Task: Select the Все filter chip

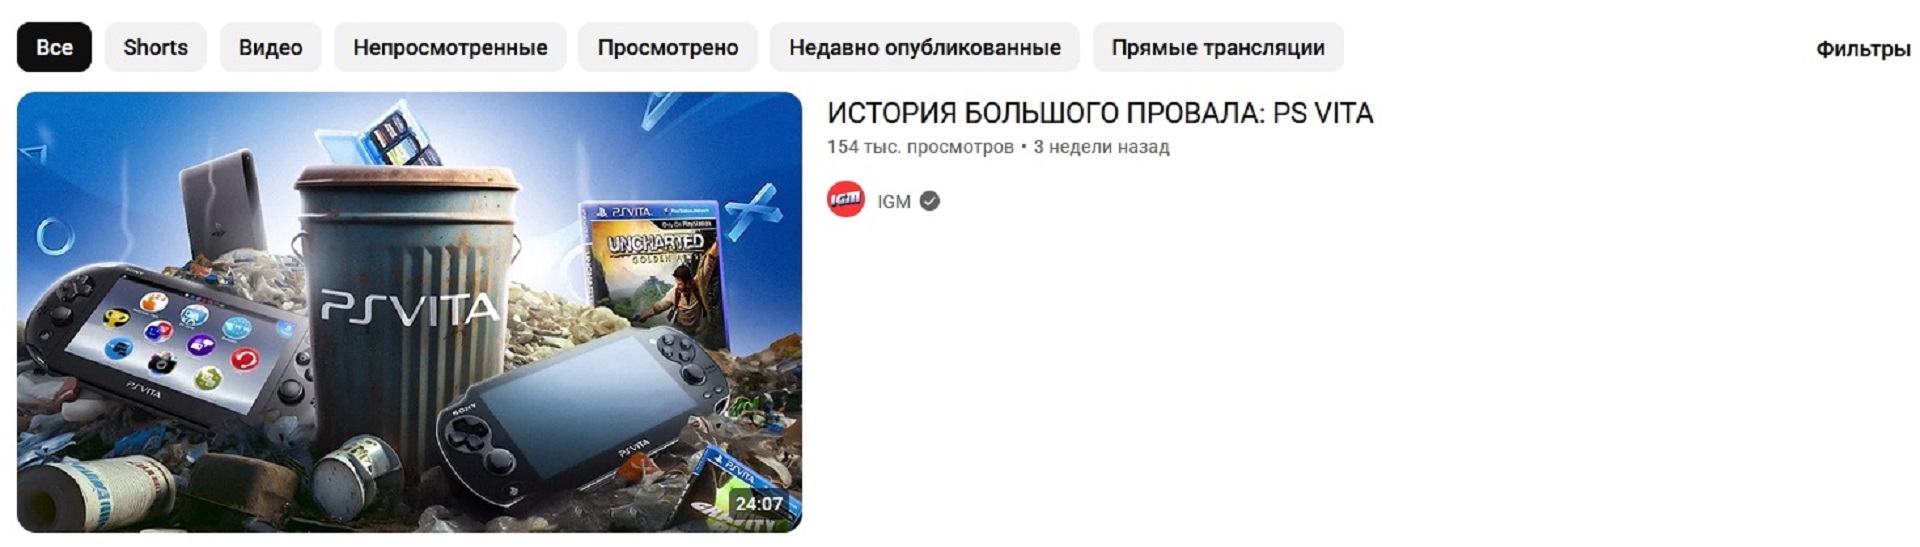Action: tap(54, 47)
